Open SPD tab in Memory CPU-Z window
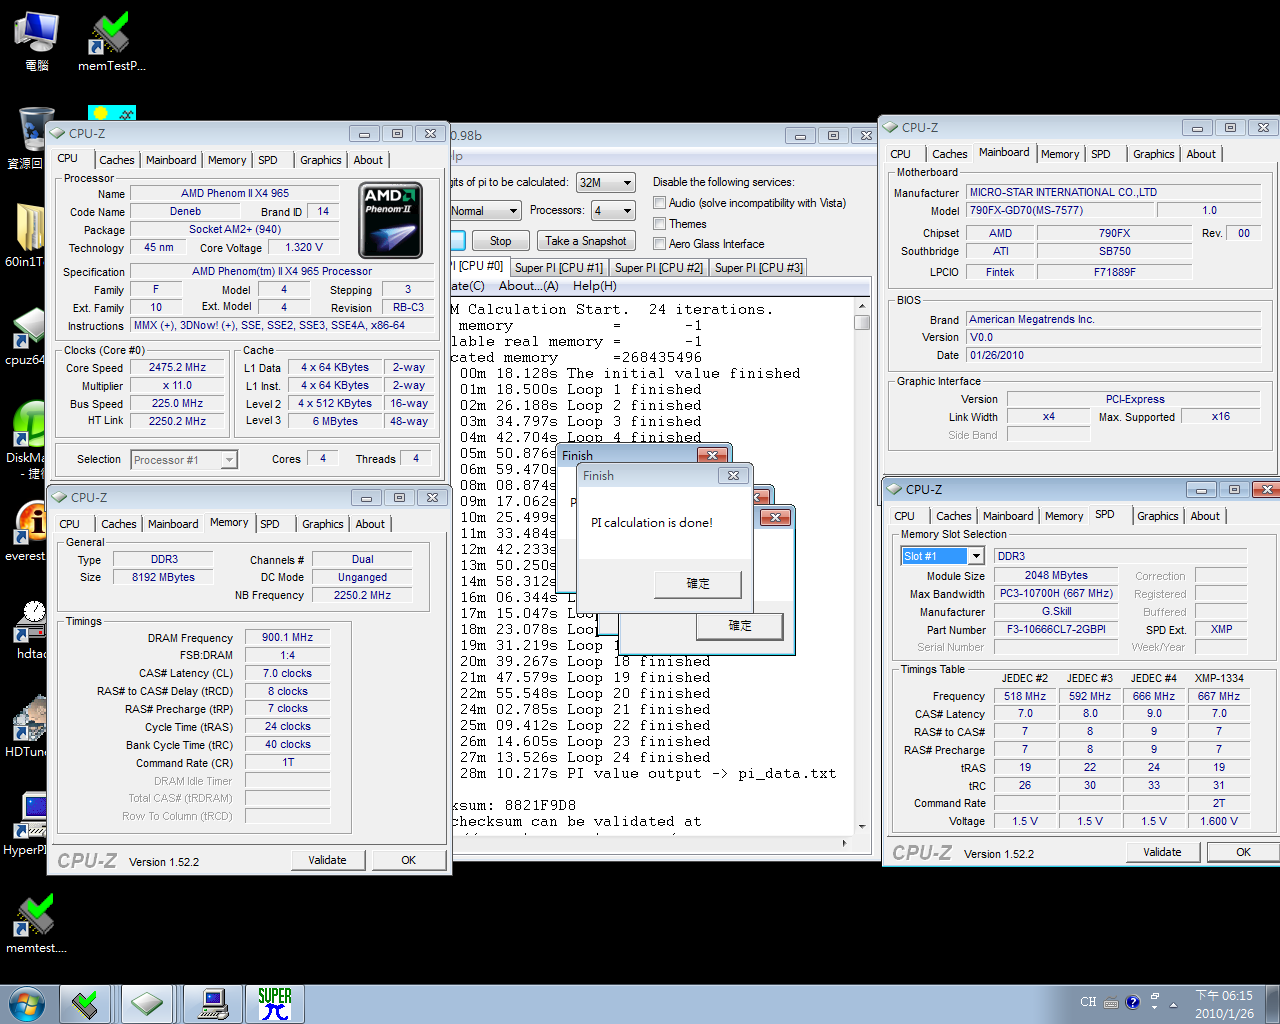This screenshot has height=1024, width=1280. pyautogui.click(x=270, y=524)
